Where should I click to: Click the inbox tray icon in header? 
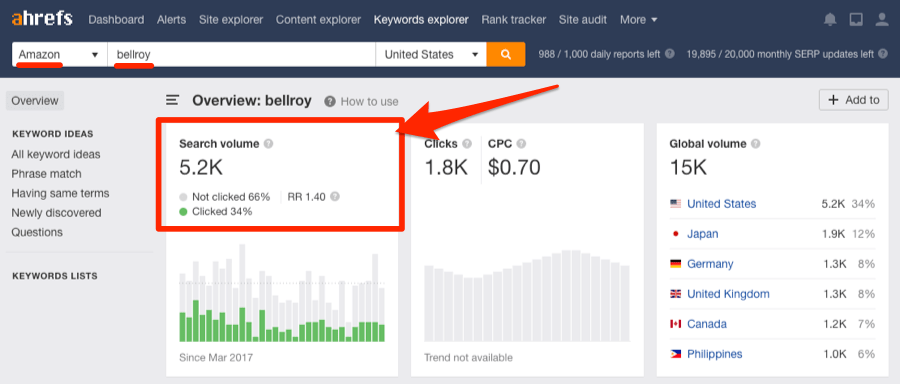[x=856, y=20]
